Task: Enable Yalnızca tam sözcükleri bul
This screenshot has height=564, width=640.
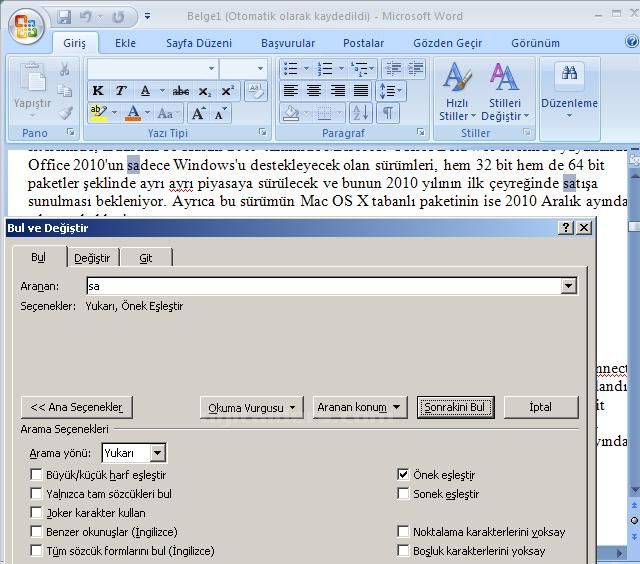Action: [x=36, y=494]
